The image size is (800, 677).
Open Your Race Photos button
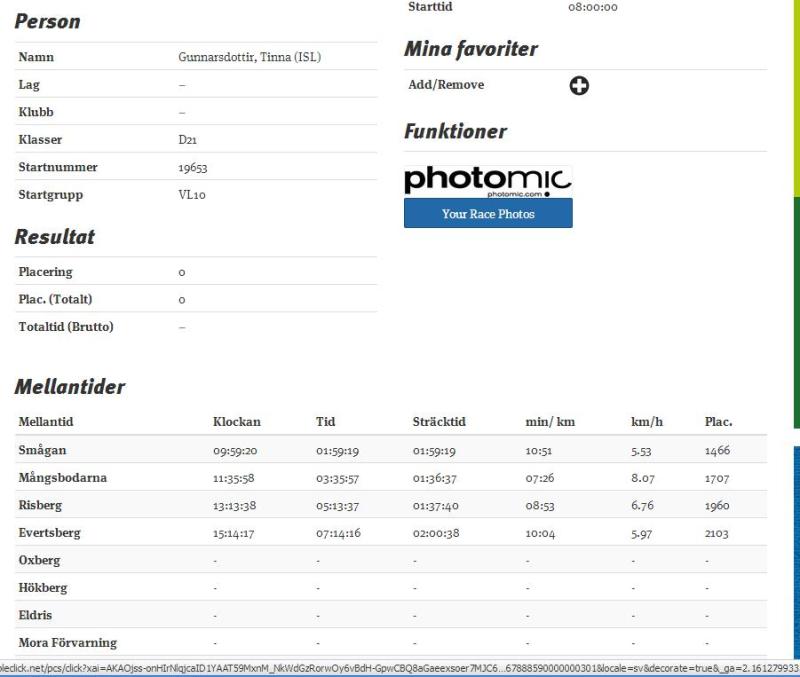(x=488, y=213)
